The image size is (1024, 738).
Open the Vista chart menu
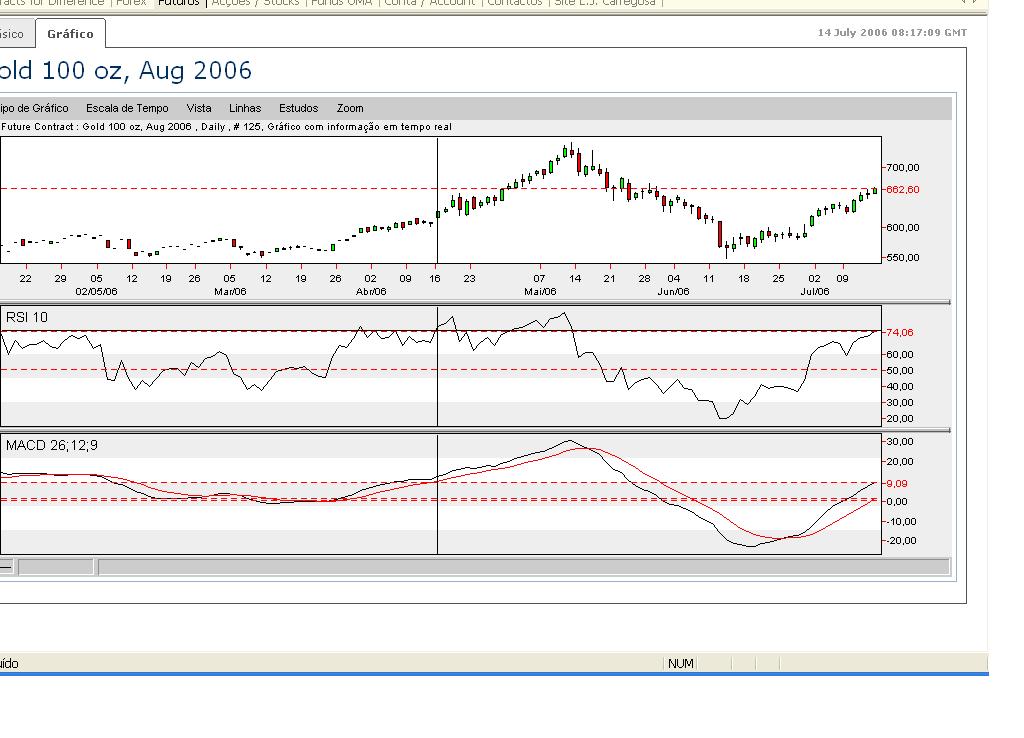[x=199, y=108]
